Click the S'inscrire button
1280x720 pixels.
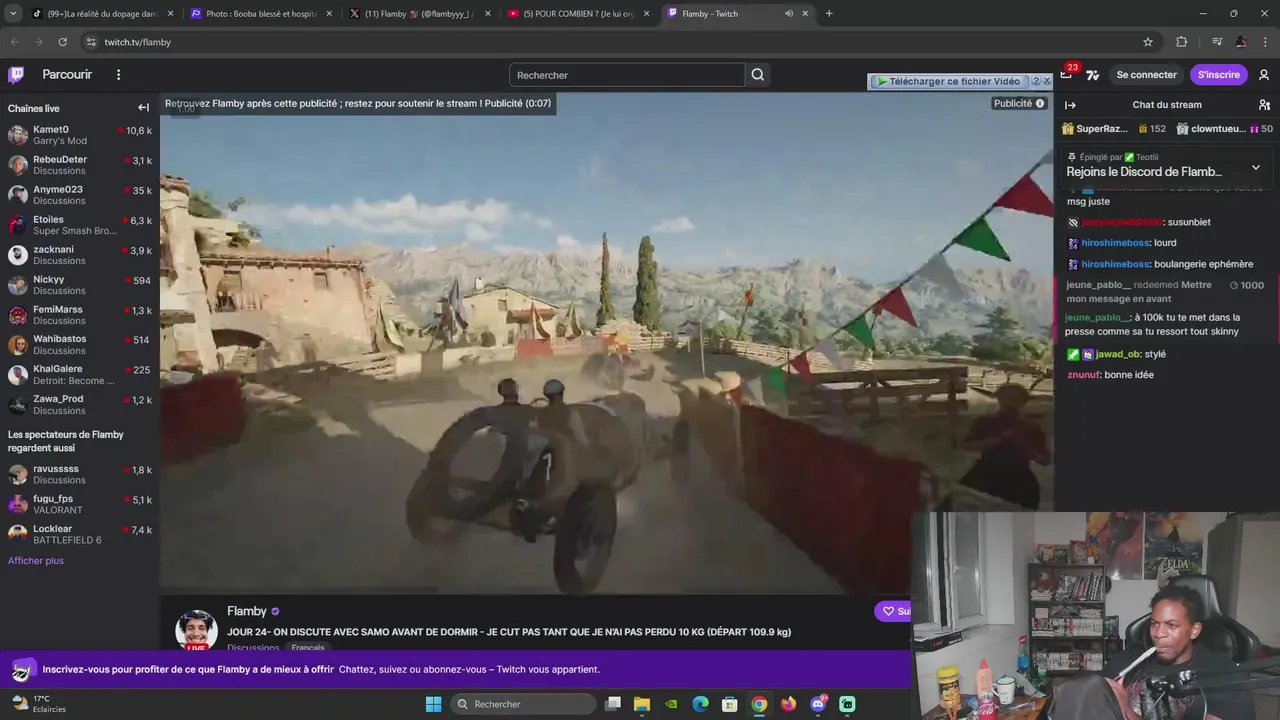point(1218,75)
